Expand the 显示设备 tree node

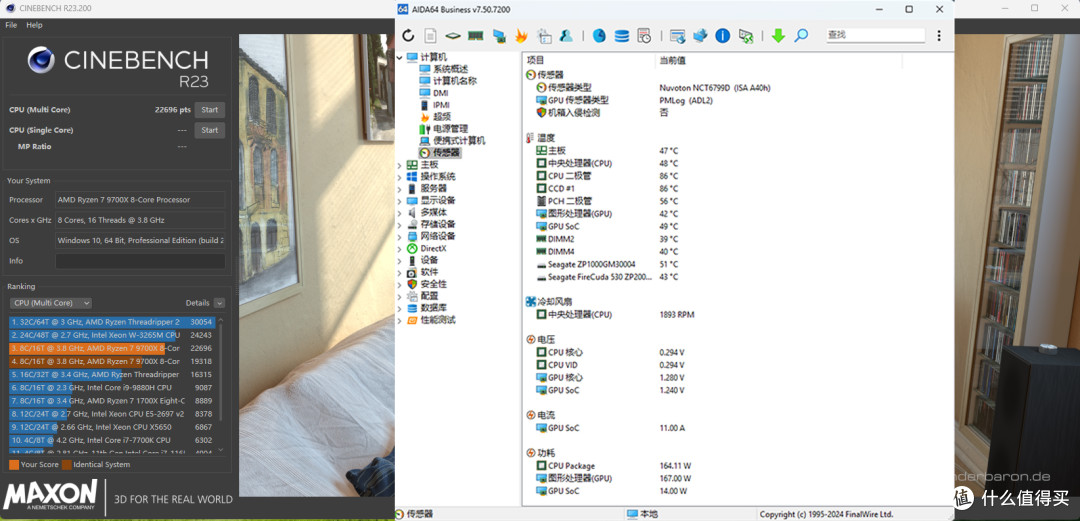(x=399, y=201)
